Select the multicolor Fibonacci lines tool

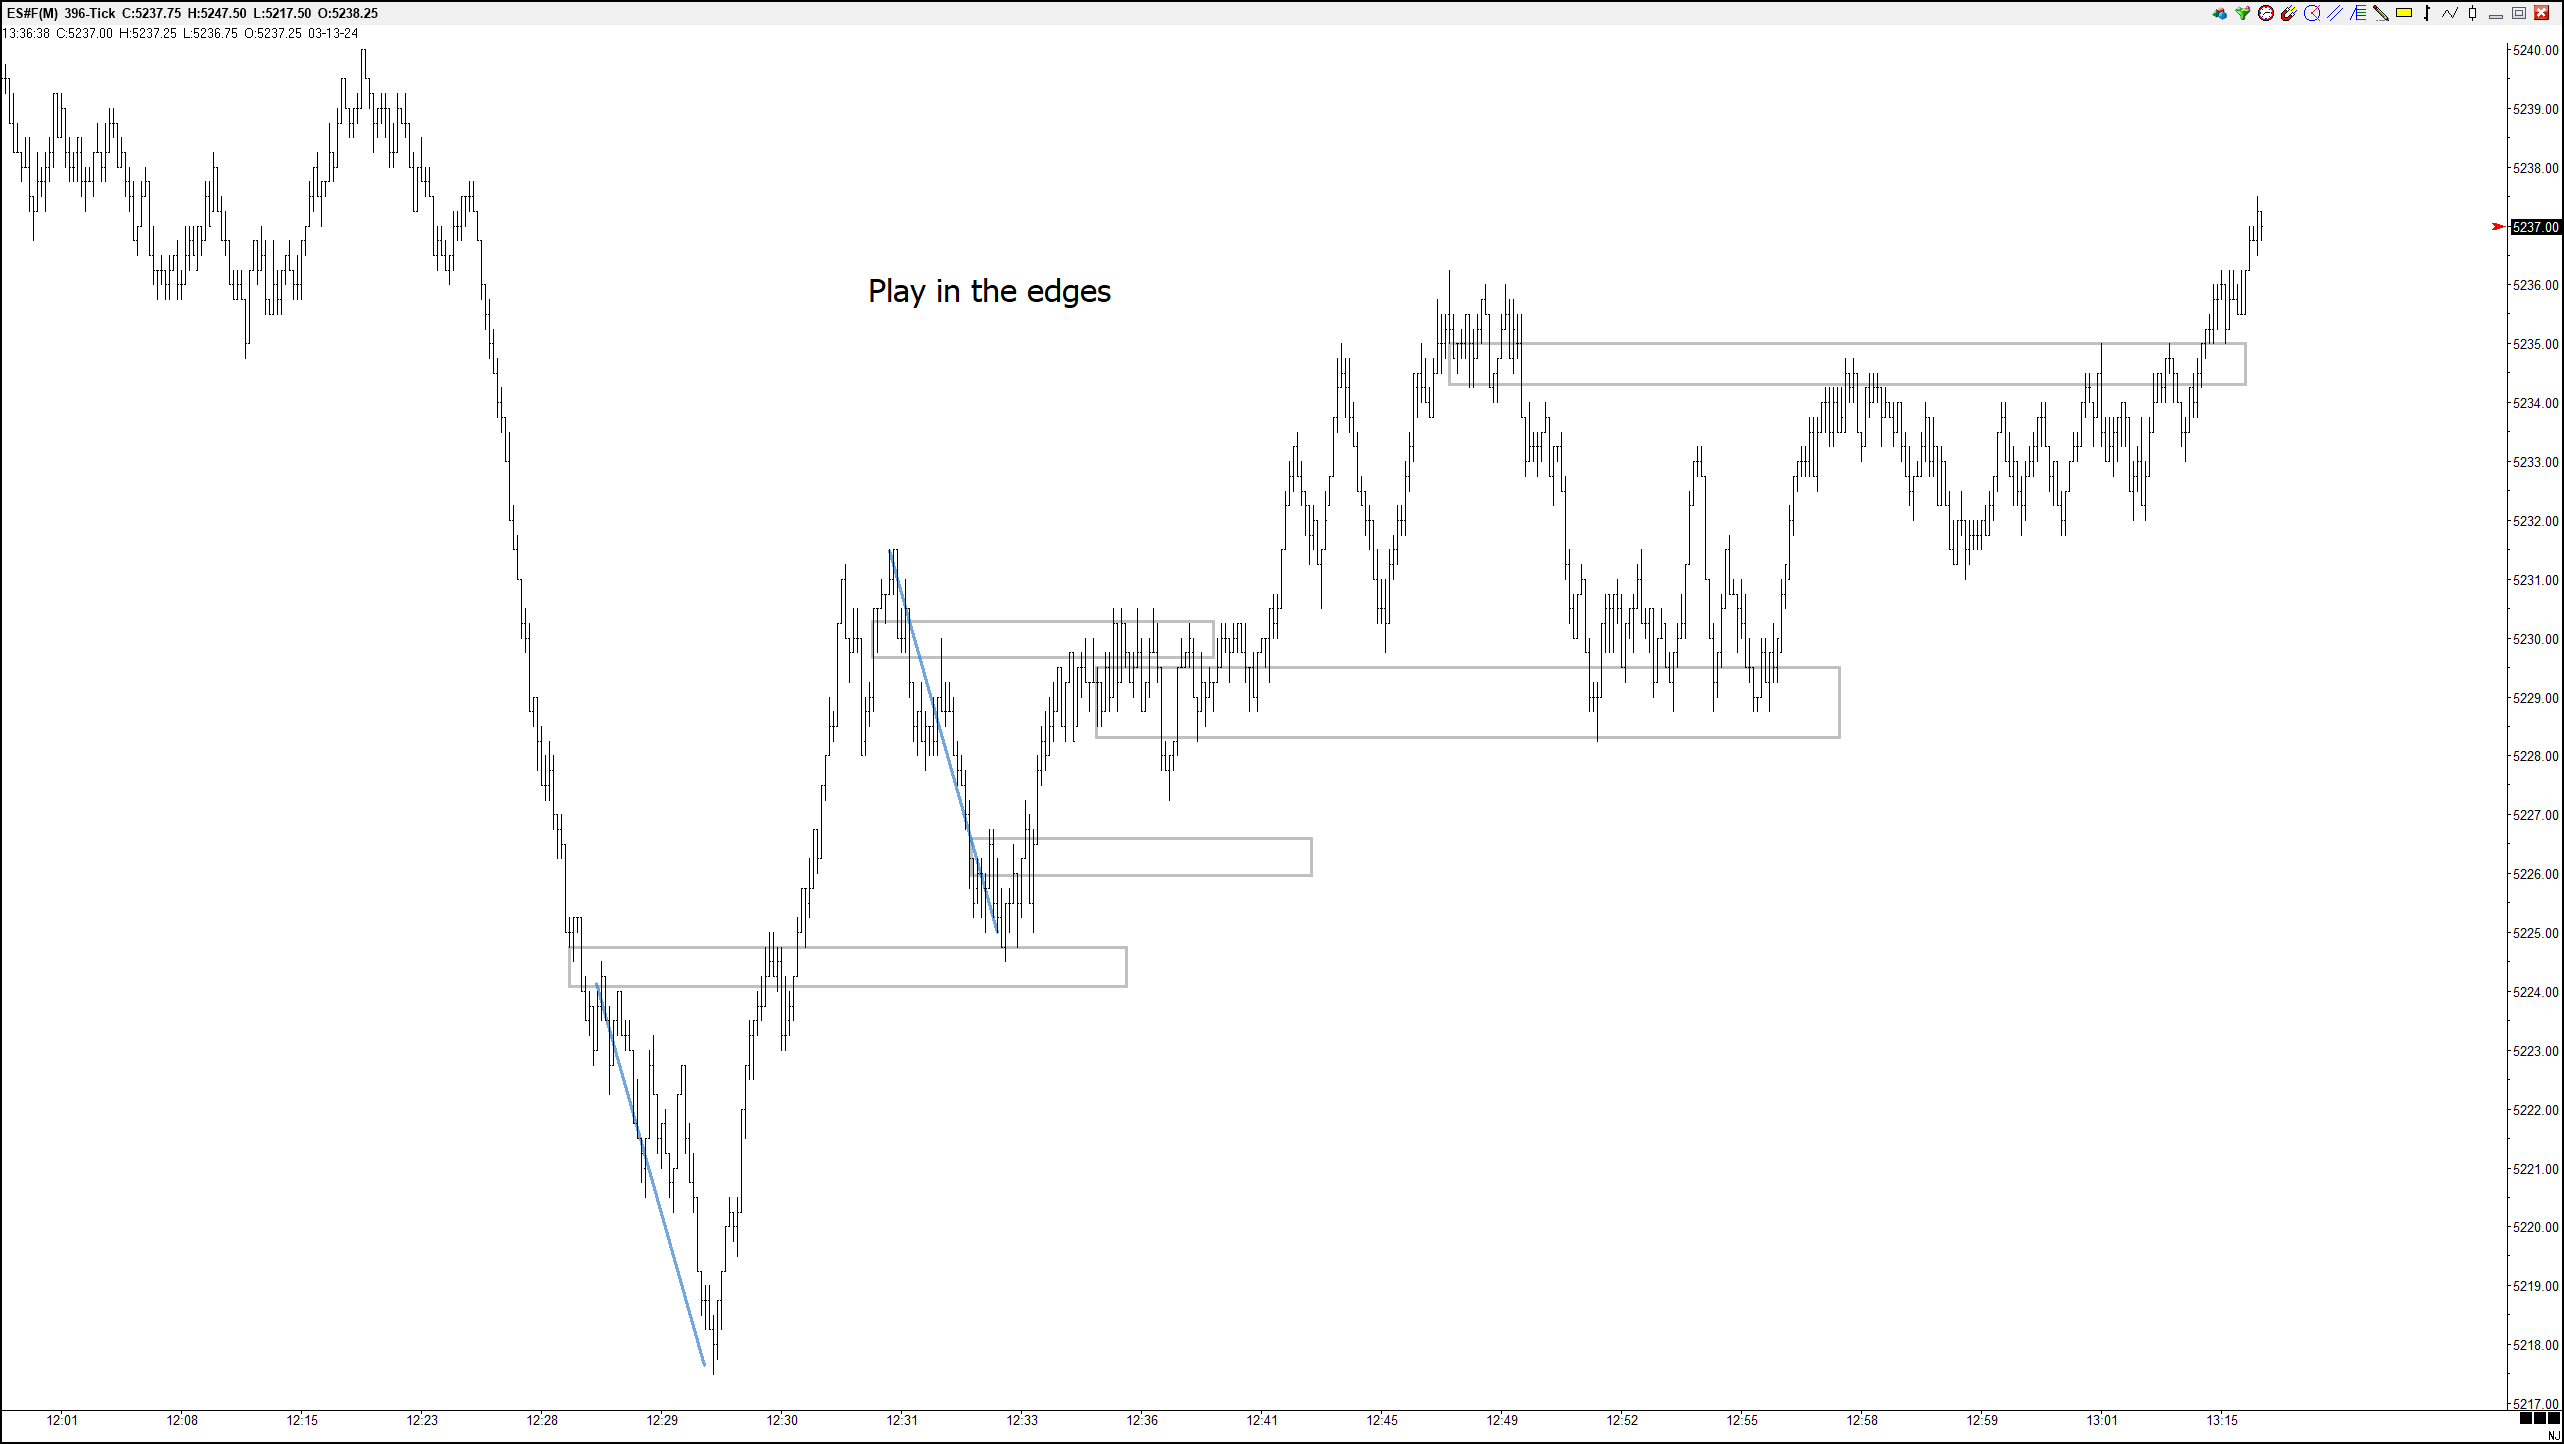2358,13
